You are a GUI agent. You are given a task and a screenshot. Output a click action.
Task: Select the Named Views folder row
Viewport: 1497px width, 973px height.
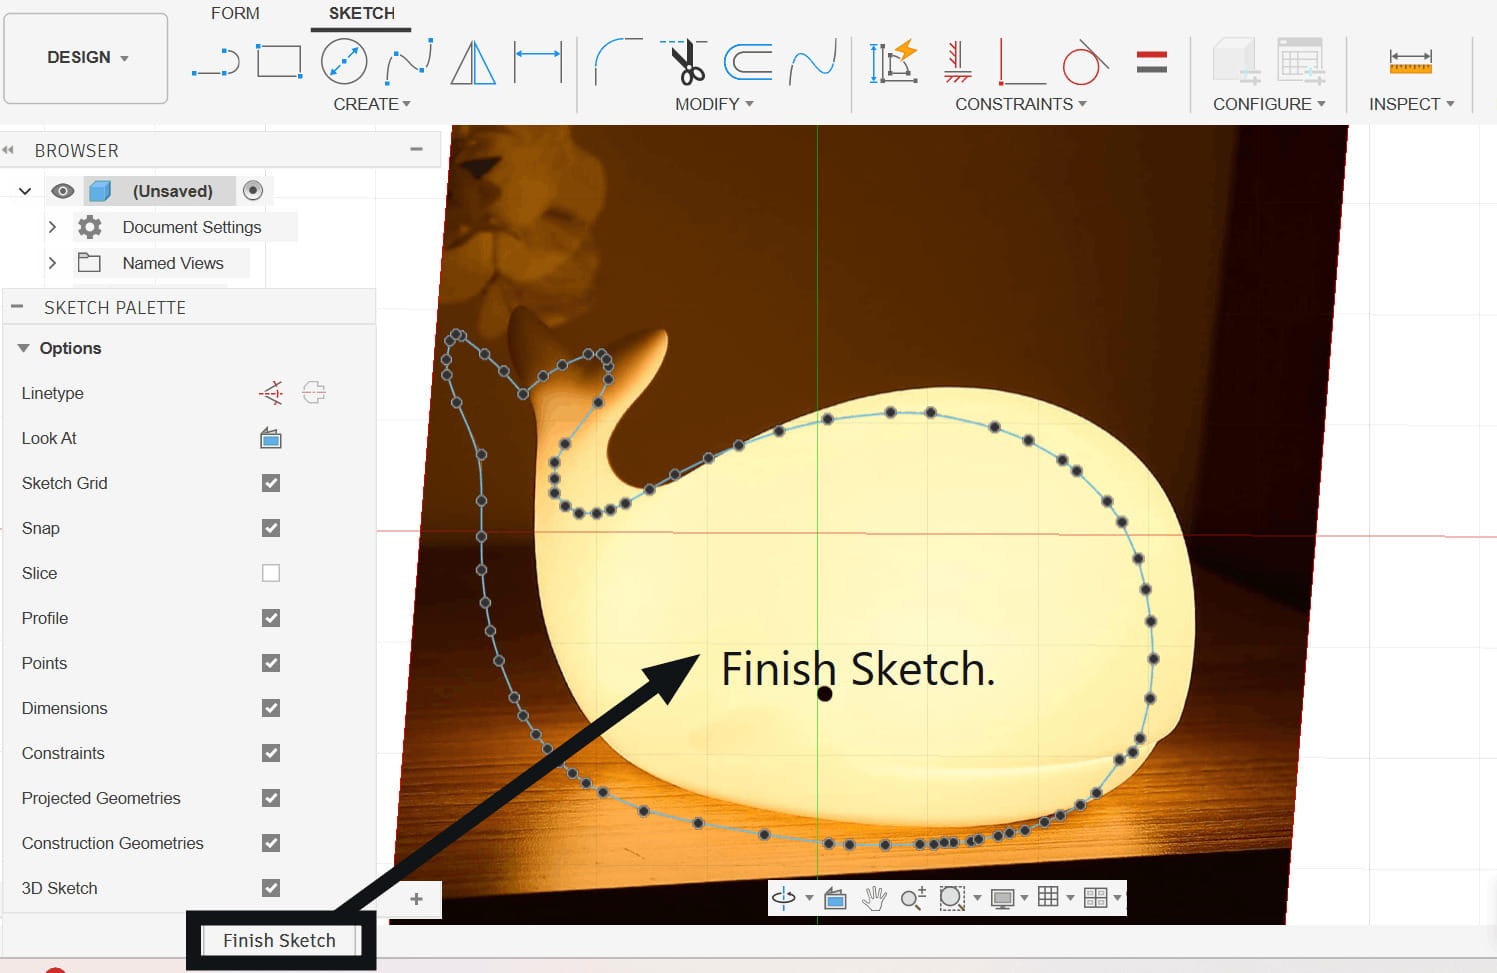point(162,263)
